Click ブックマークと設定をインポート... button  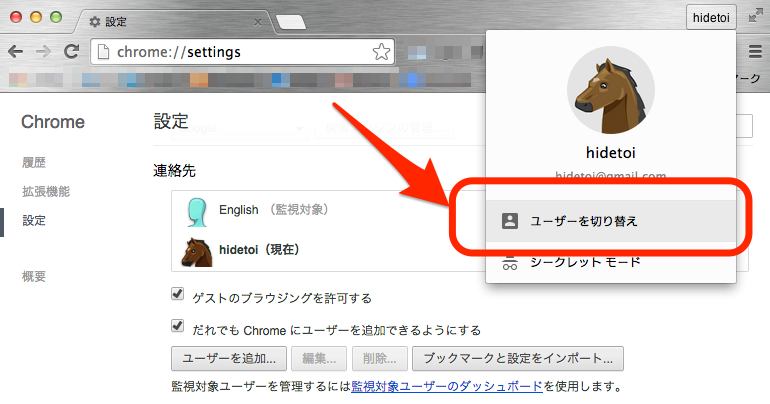point(518,358)
